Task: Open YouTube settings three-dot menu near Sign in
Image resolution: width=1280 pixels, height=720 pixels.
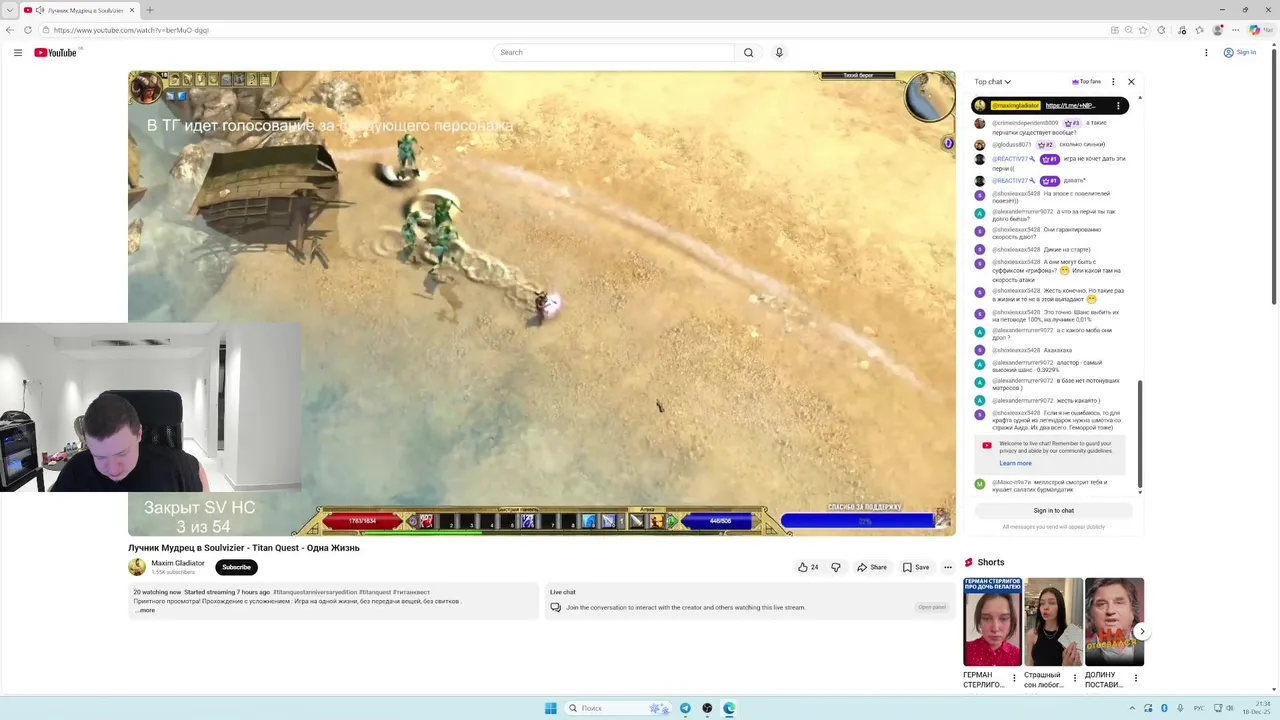Action: (1206, 52)
